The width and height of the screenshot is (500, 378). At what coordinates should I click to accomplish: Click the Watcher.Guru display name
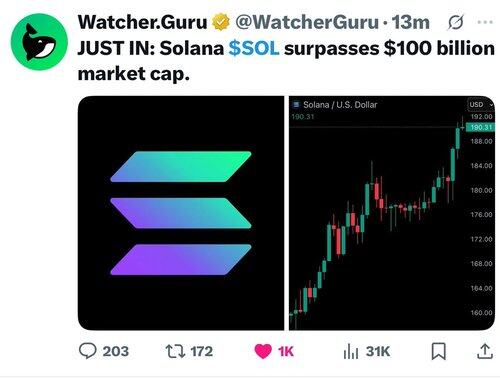142,22
